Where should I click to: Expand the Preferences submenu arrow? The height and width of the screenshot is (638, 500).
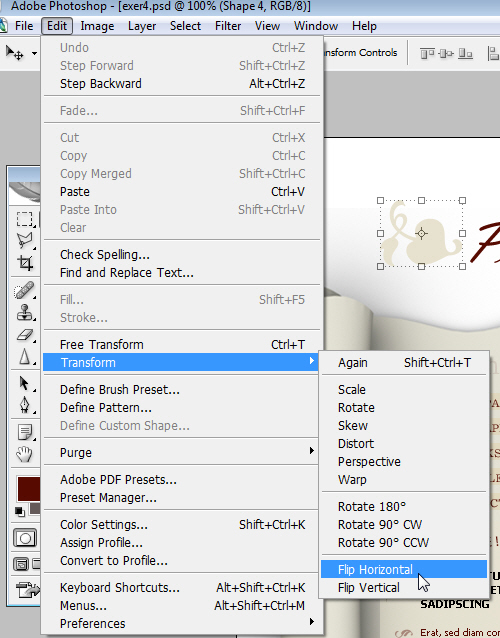pos(312,621)
